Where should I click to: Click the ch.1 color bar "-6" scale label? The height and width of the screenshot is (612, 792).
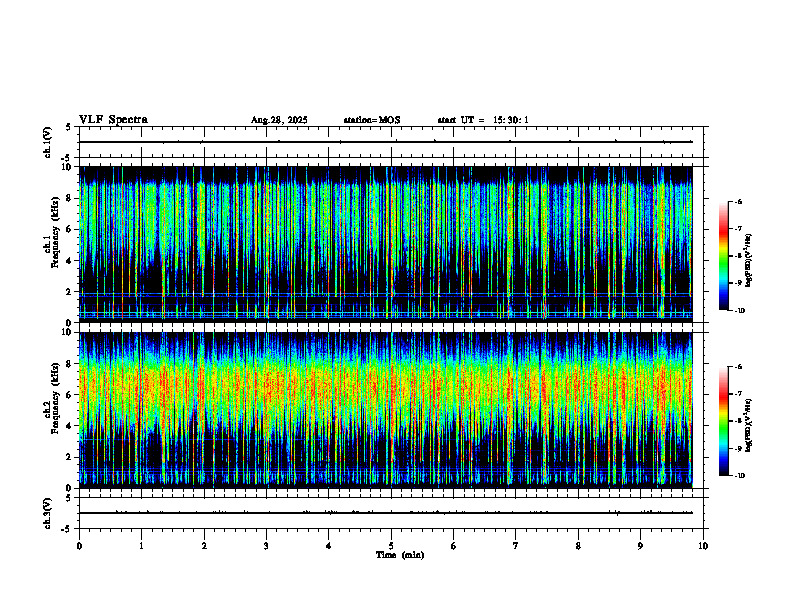[739, 201]
